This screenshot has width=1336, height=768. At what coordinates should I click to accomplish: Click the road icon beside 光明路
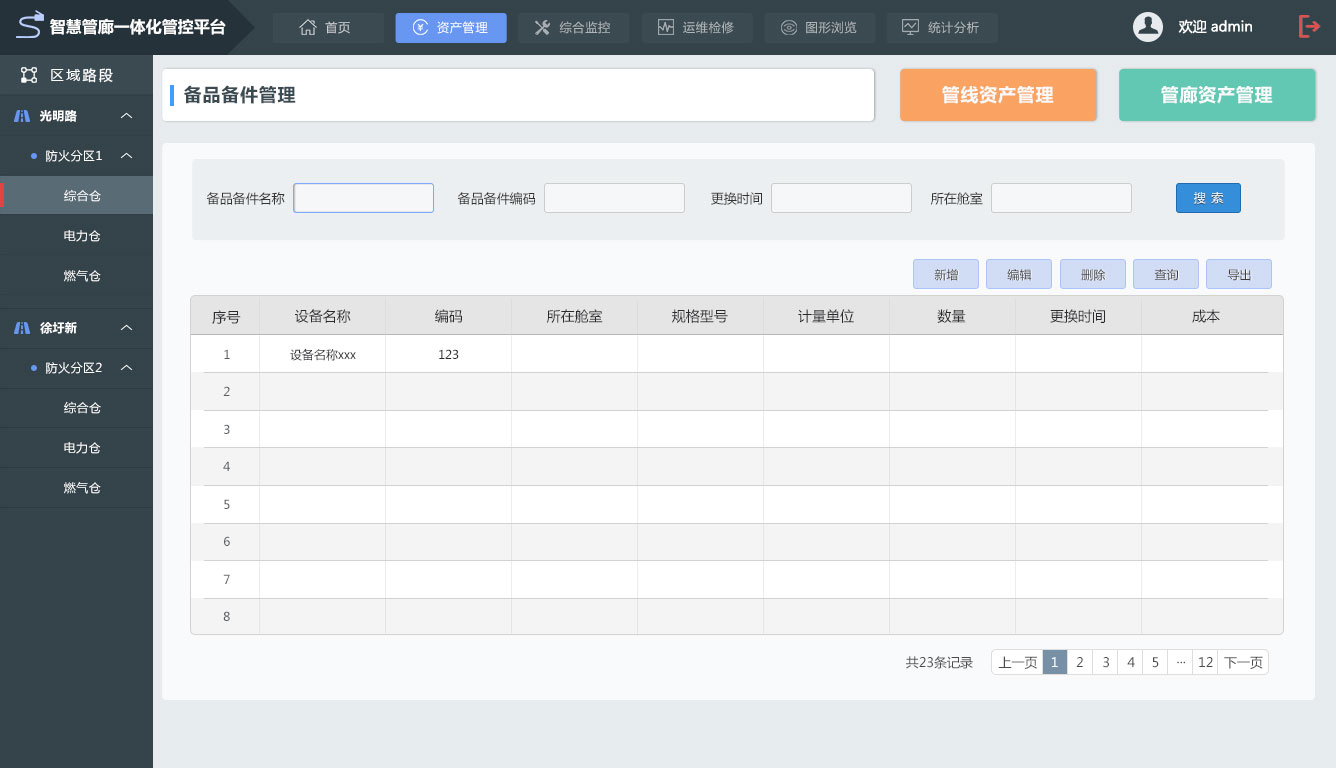(22, 116)
